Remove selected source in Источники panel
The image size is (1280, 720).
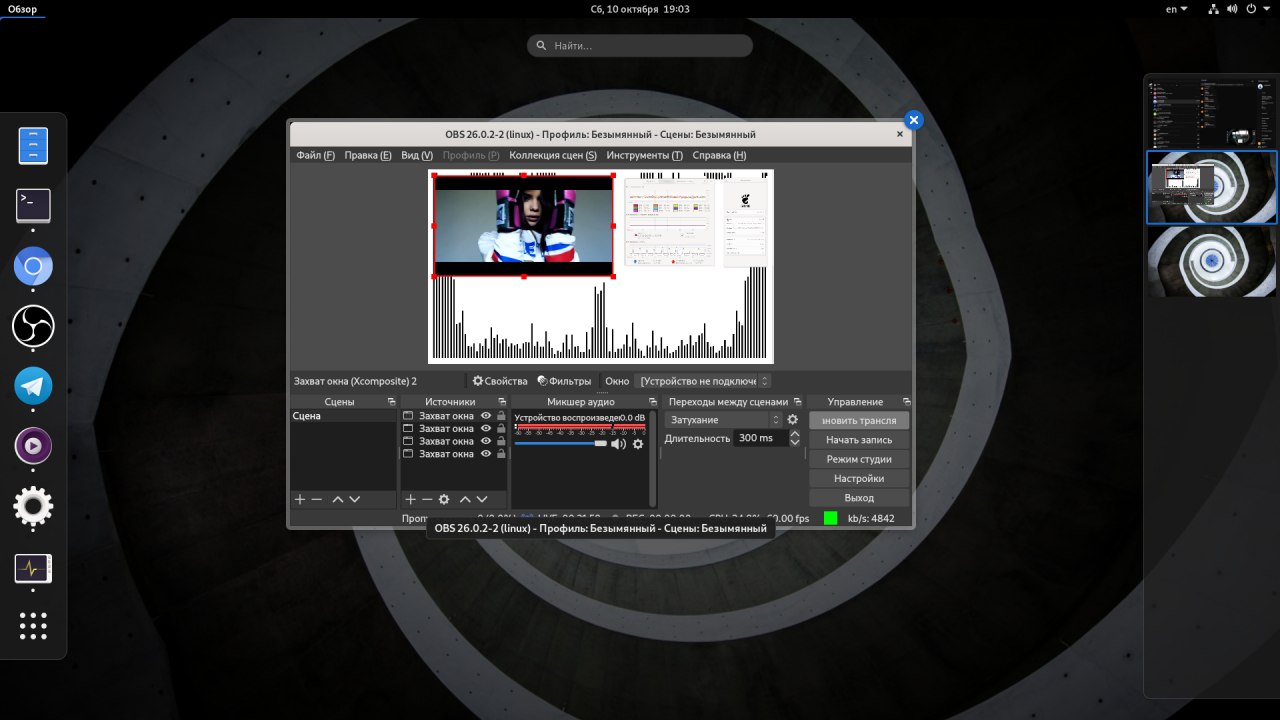pos(427,499)
